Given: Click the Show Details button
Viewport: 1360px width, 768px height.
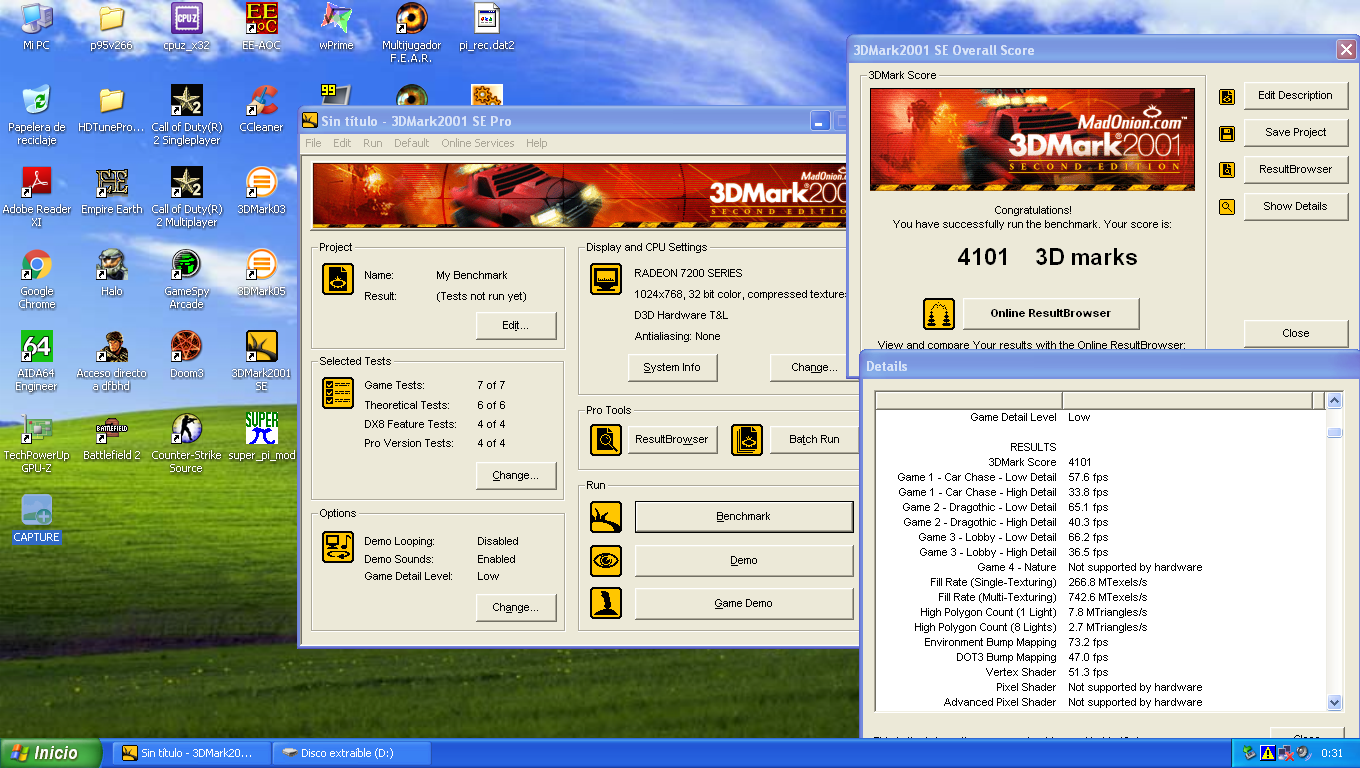Looking at the screenshot, I should (1296, 206).
